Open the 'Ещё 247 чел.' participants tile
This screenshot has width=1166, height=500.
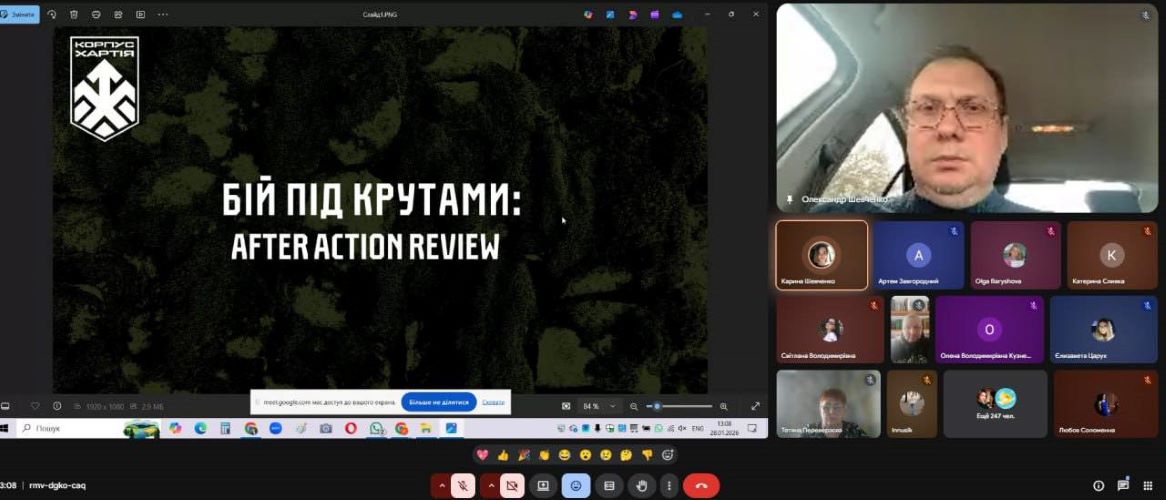tap(995, 404)
